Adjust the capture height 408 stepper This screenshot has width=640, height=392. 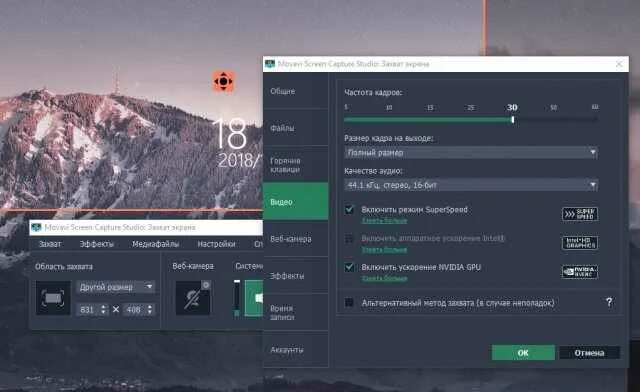(150, 310)
